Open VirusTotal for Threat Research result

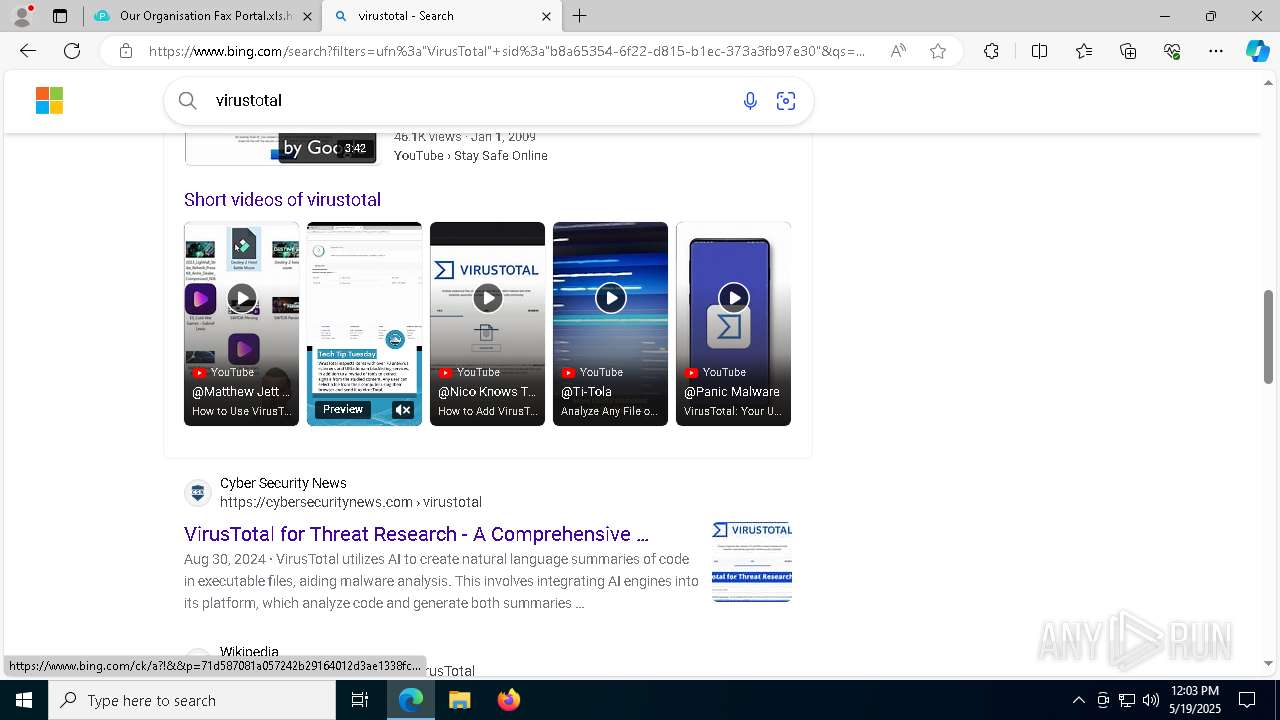(x=416, y=534)
